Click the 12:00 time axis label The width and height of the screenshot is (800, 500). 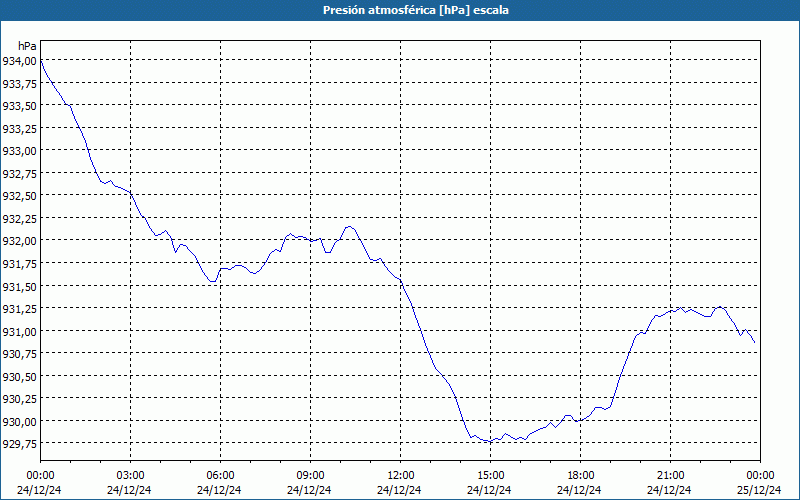coord(401,476)
